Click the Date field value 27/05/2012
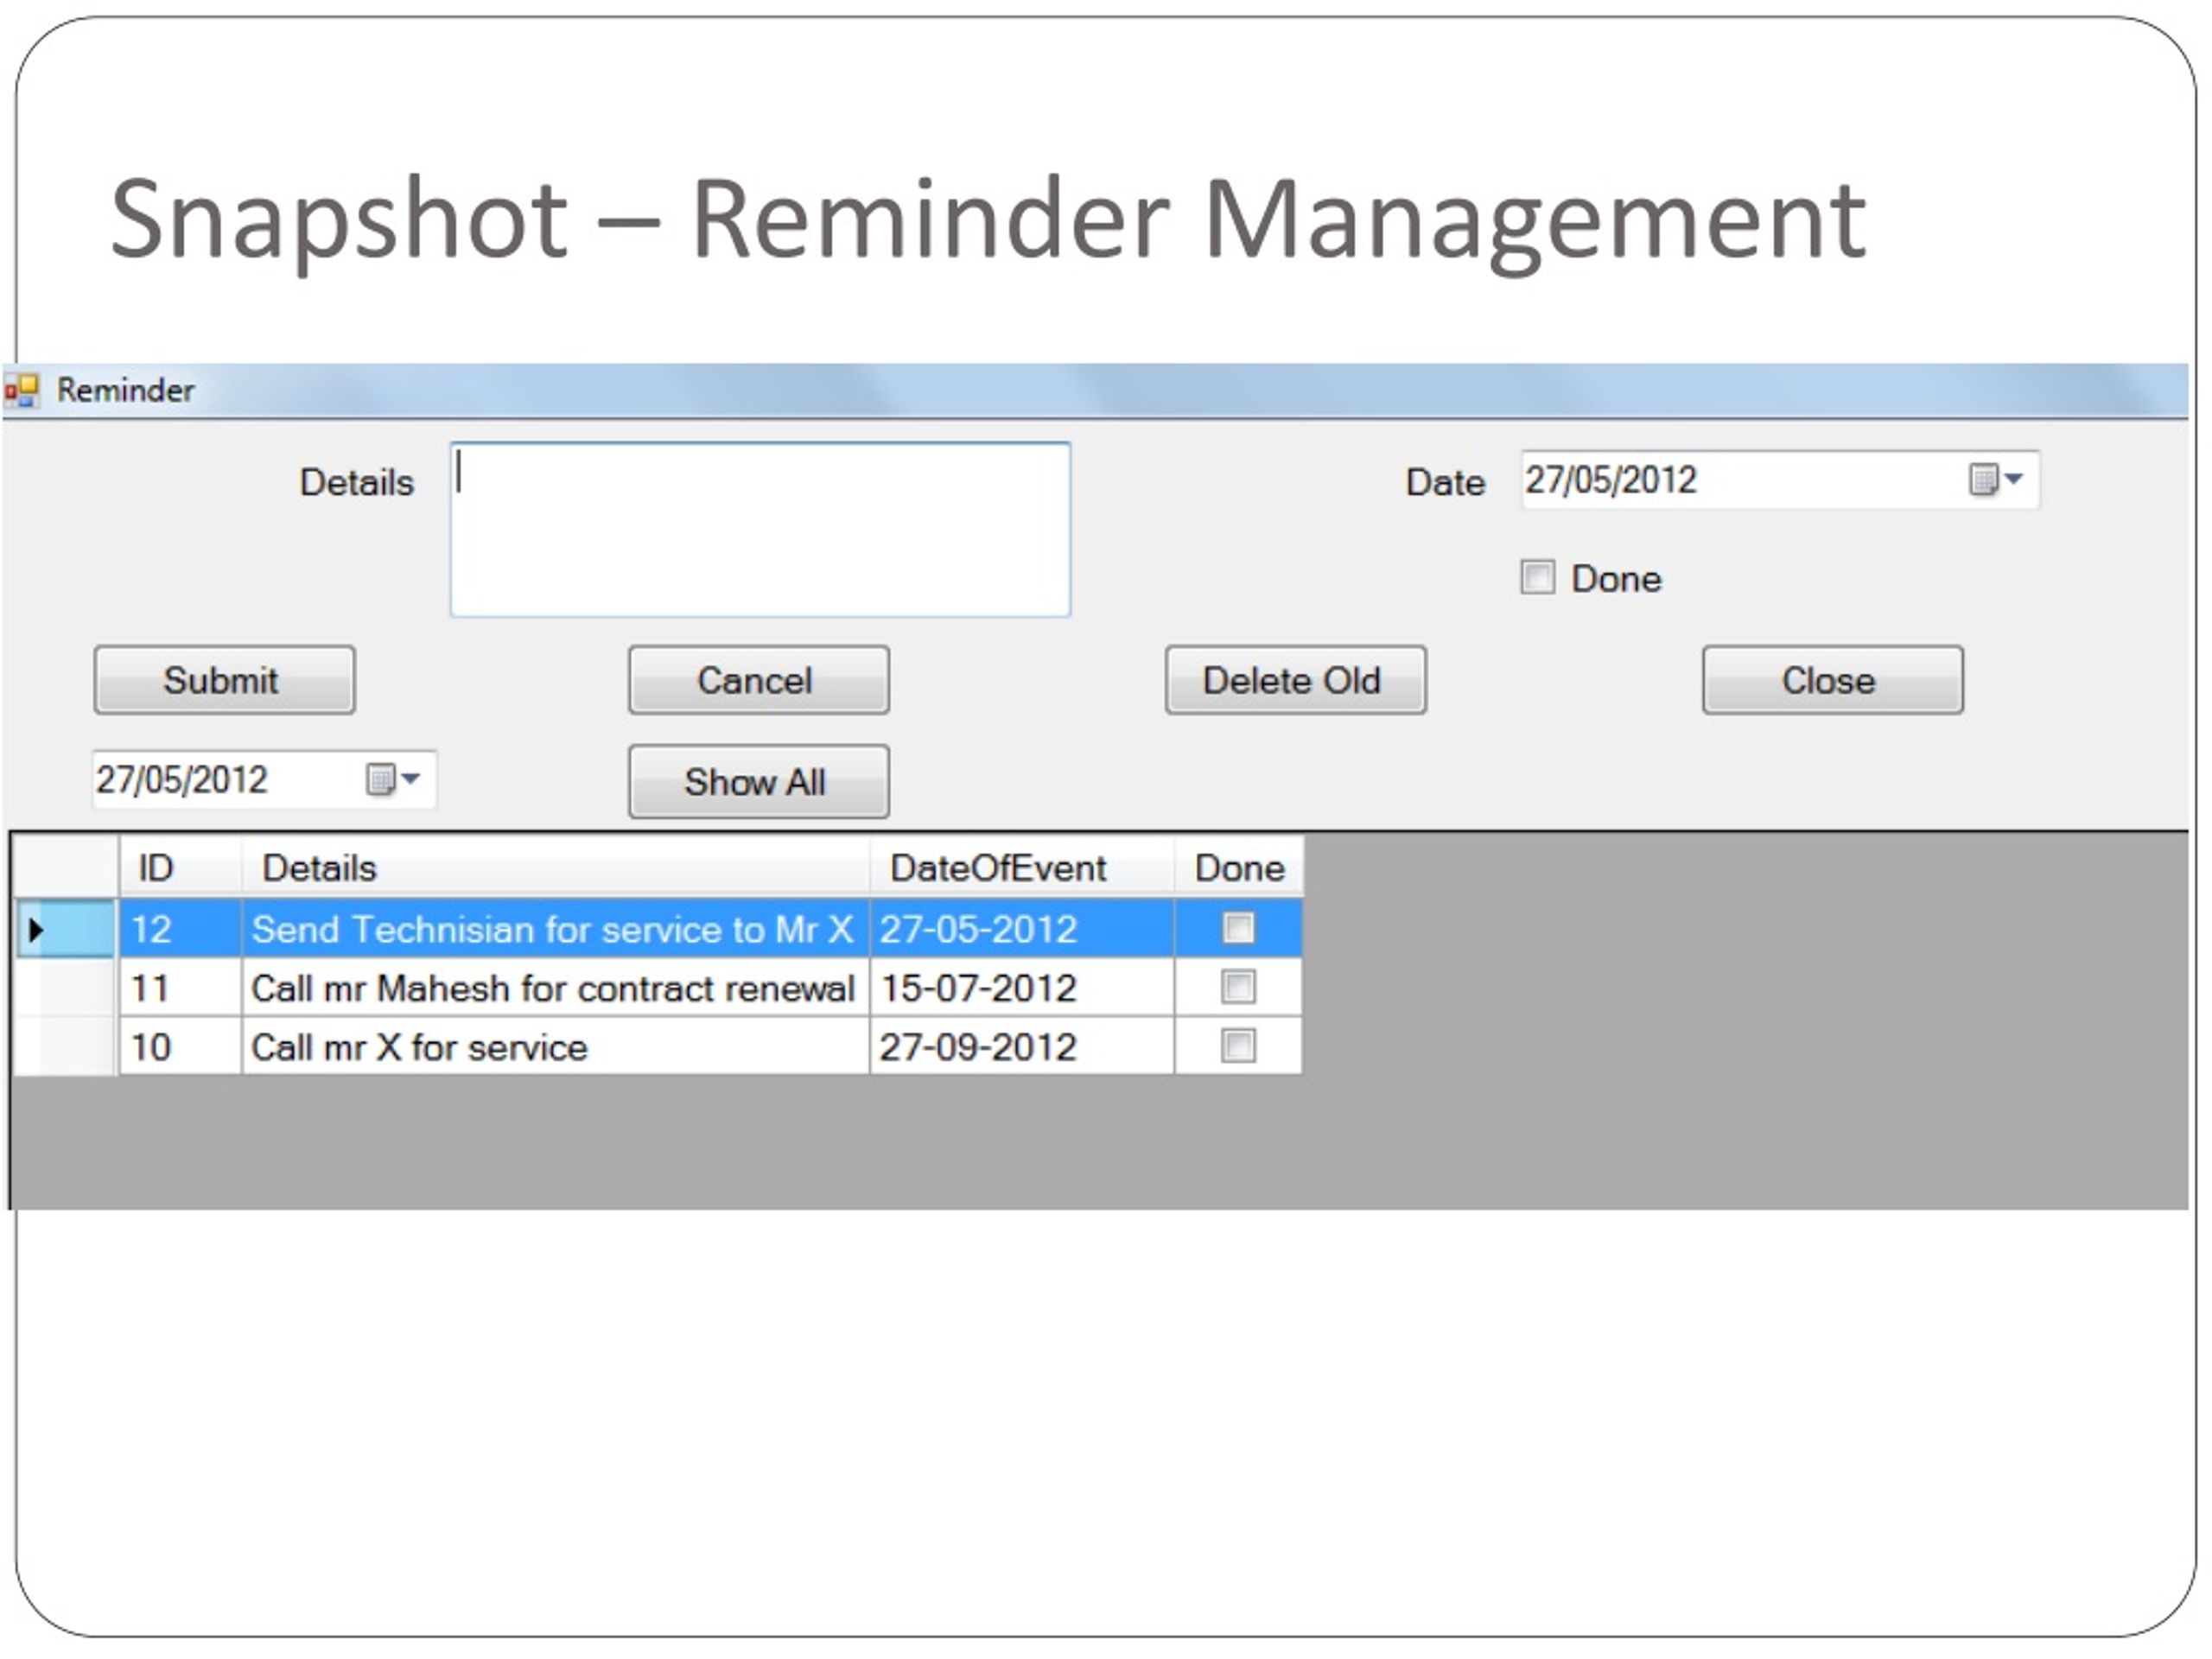 click(1611, 480)
